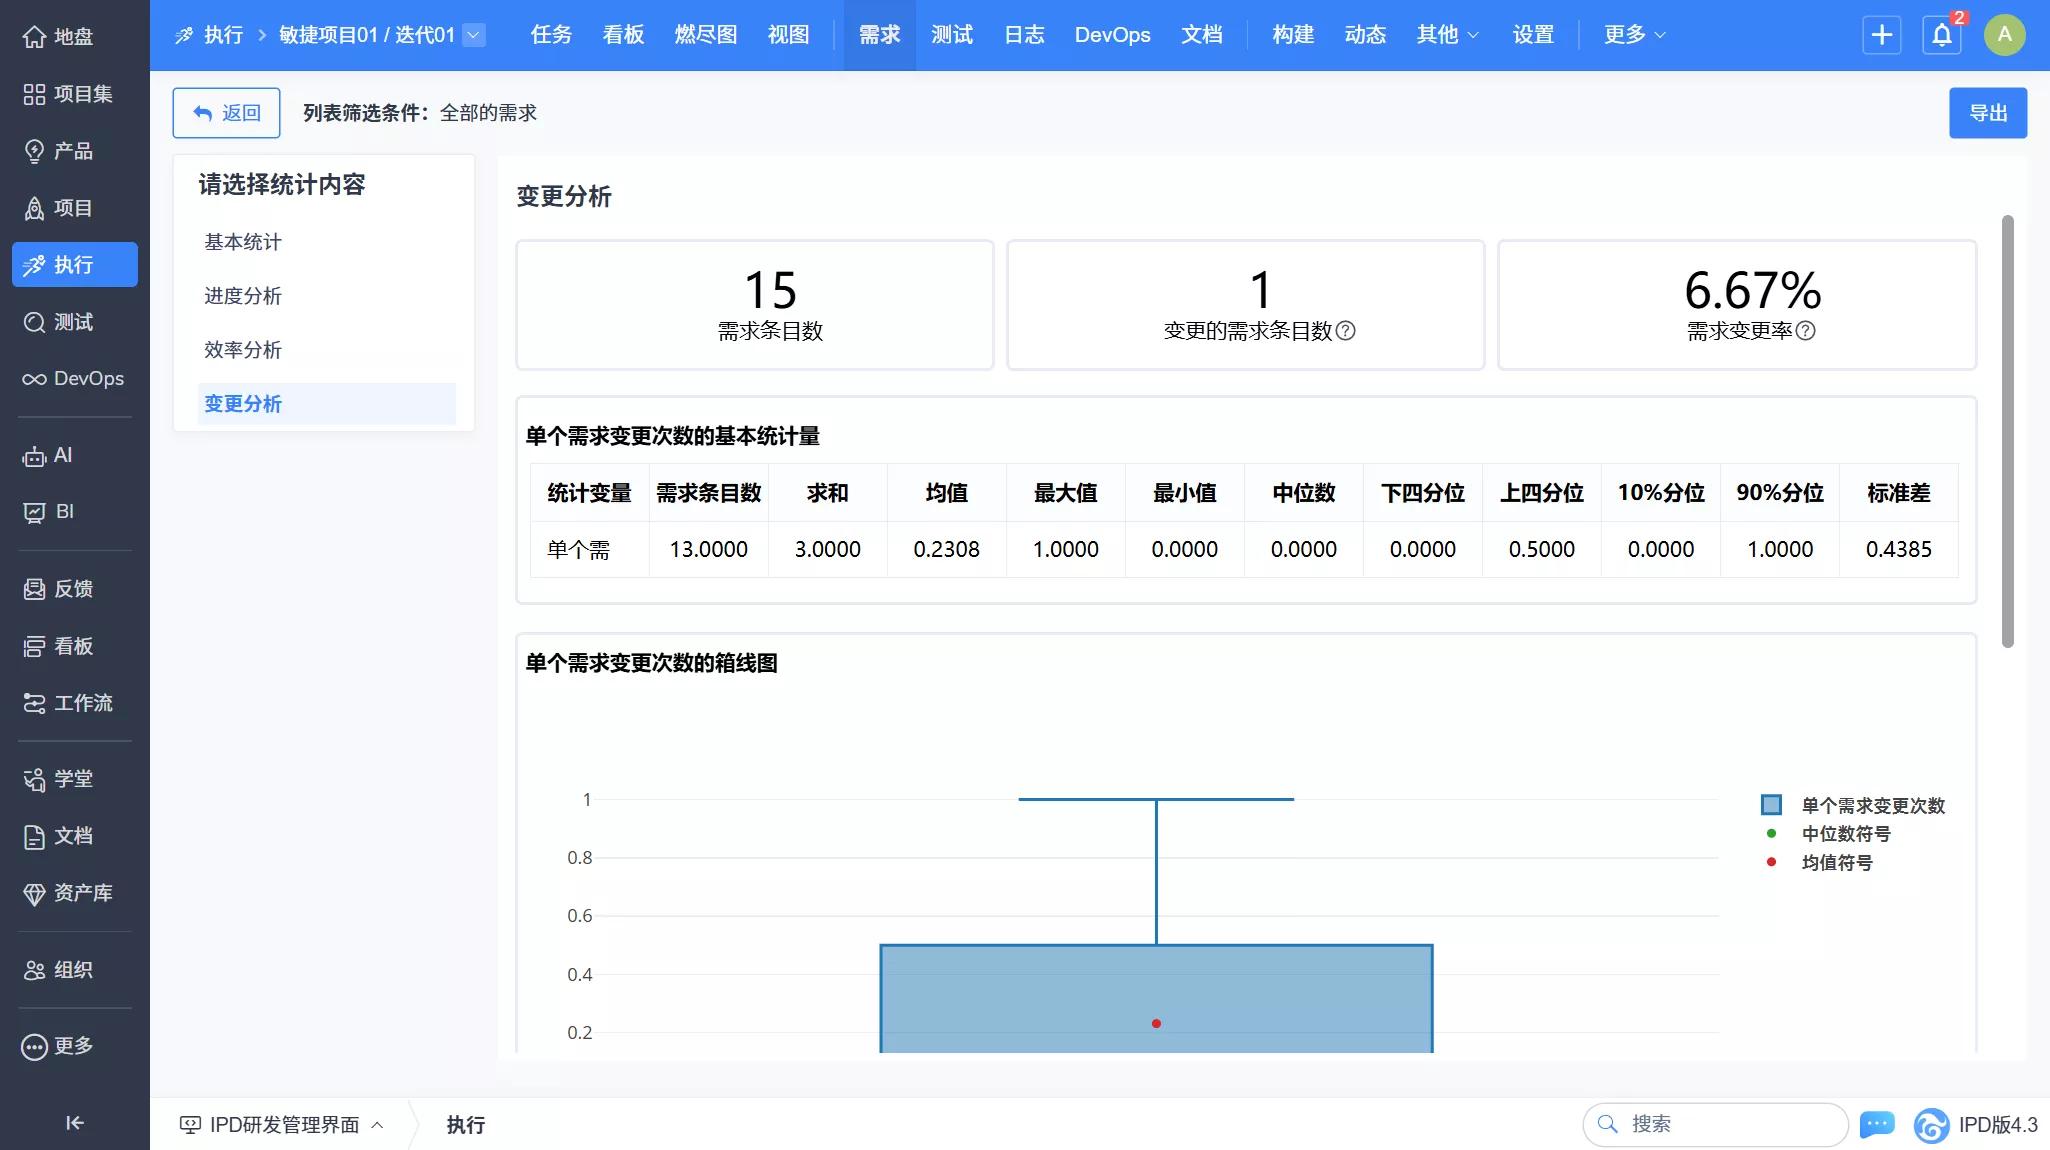The image size is (2050, 1150).
Task: Select the BI icon in the sidebar
Action: tap(36, 511)
